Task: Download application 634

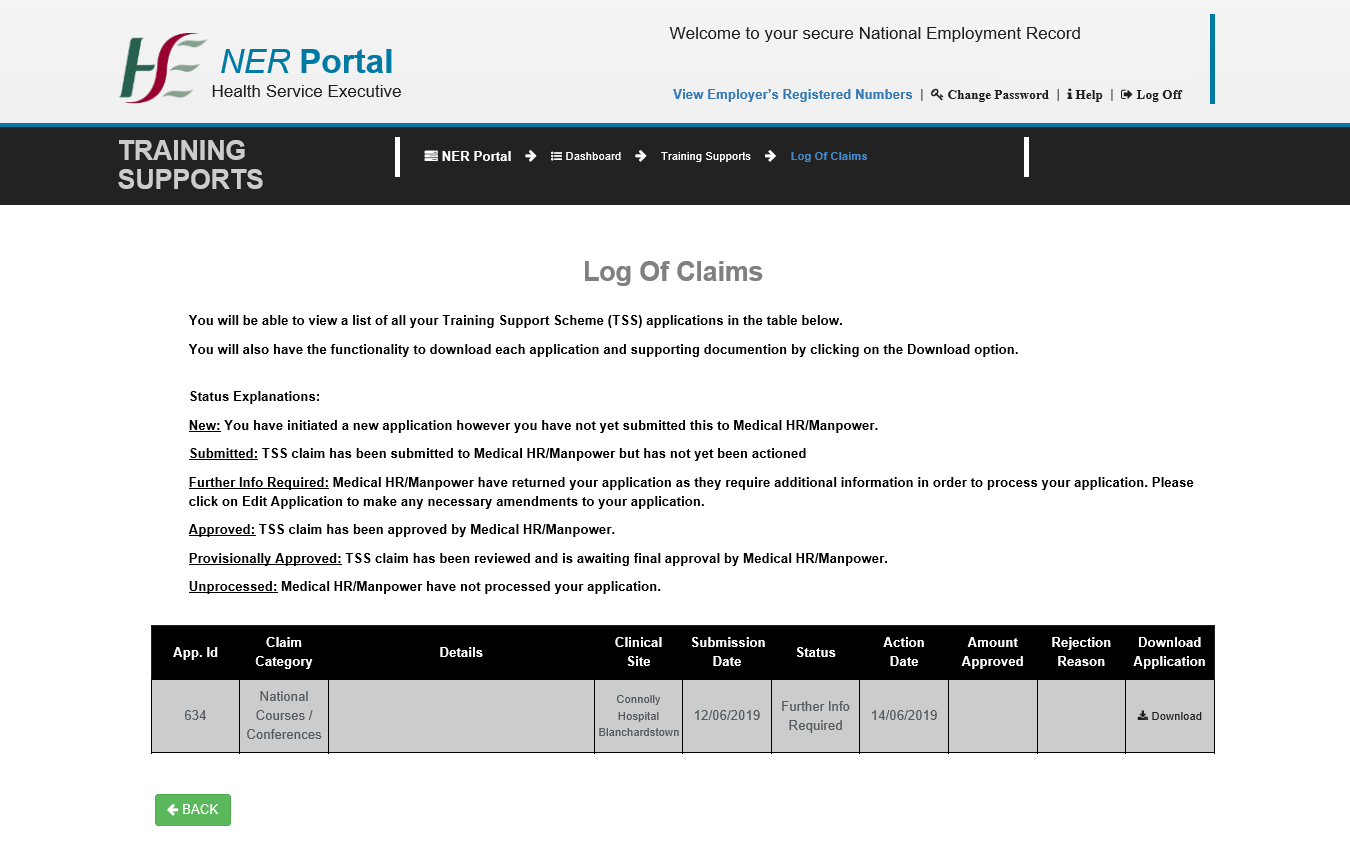Action: 1170,716
